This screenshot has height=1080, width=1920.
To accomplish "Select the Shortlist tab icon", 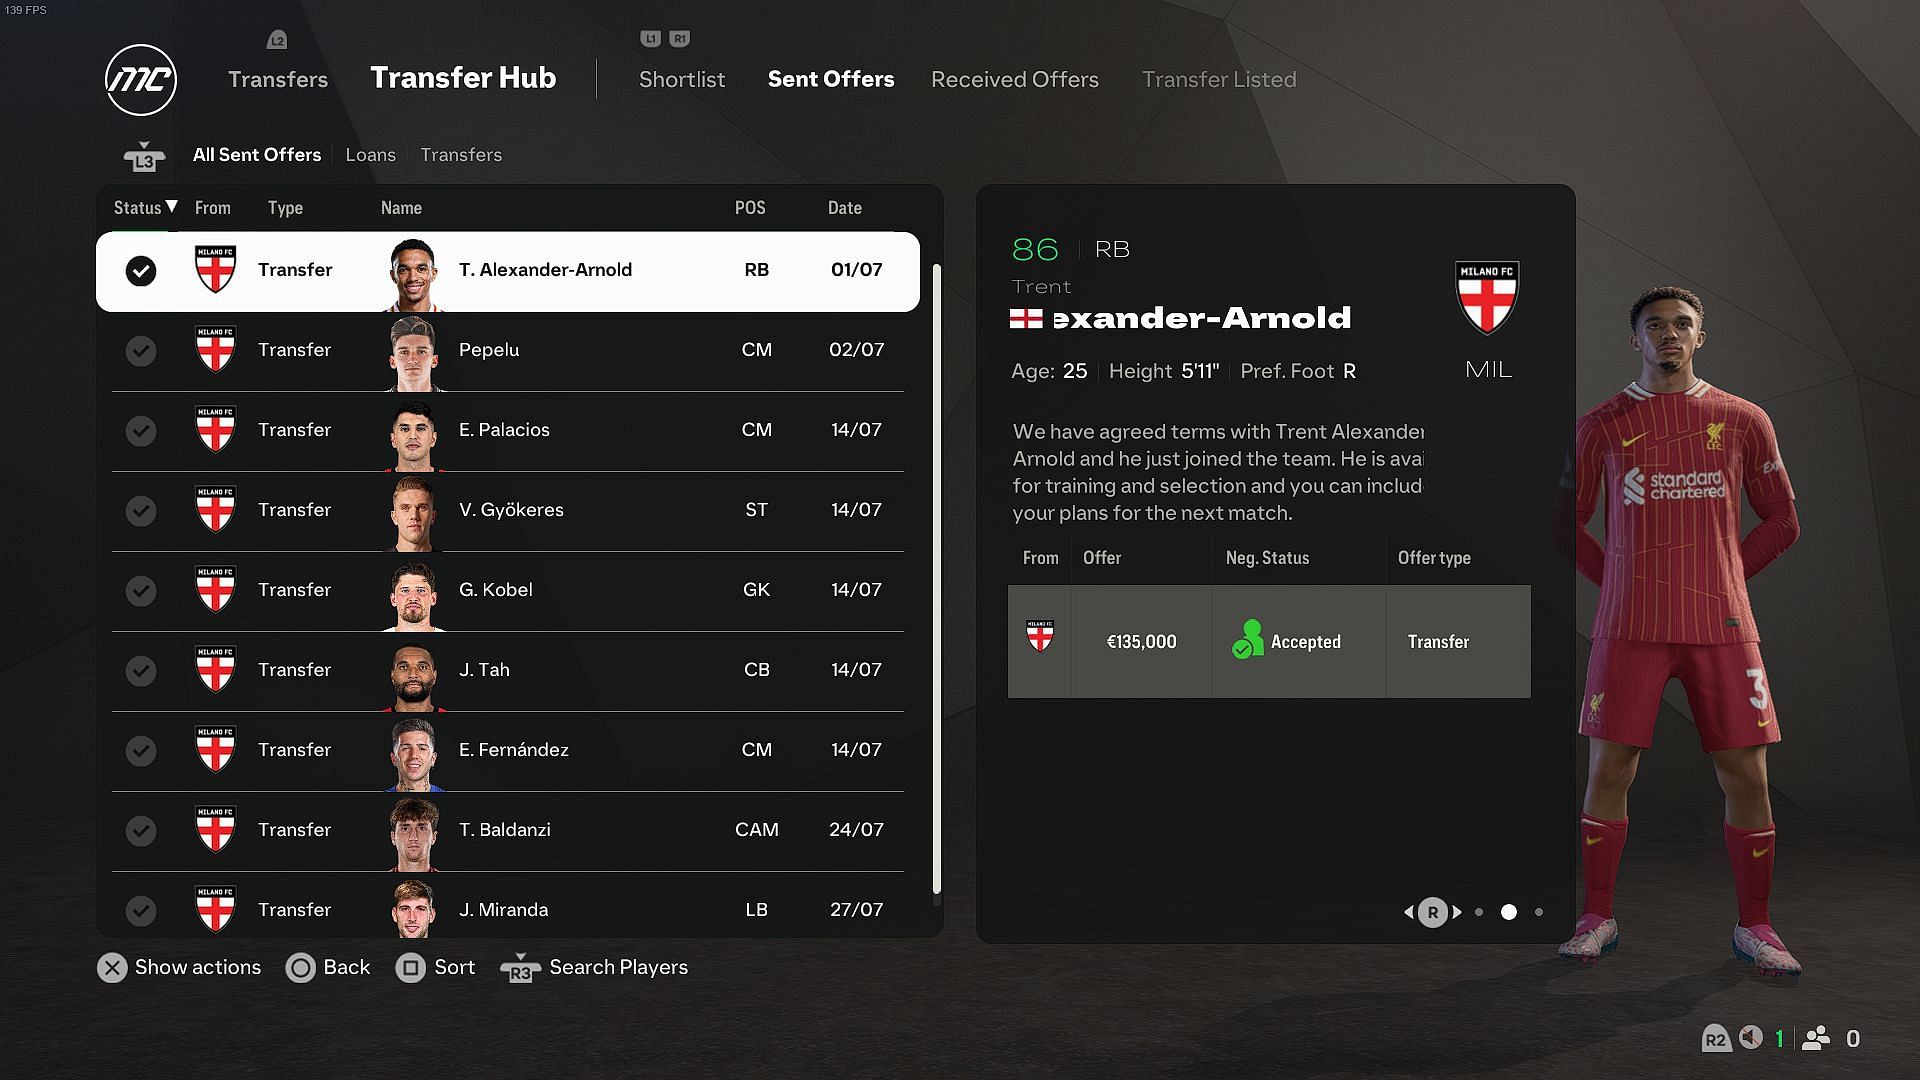I will 679,79.
